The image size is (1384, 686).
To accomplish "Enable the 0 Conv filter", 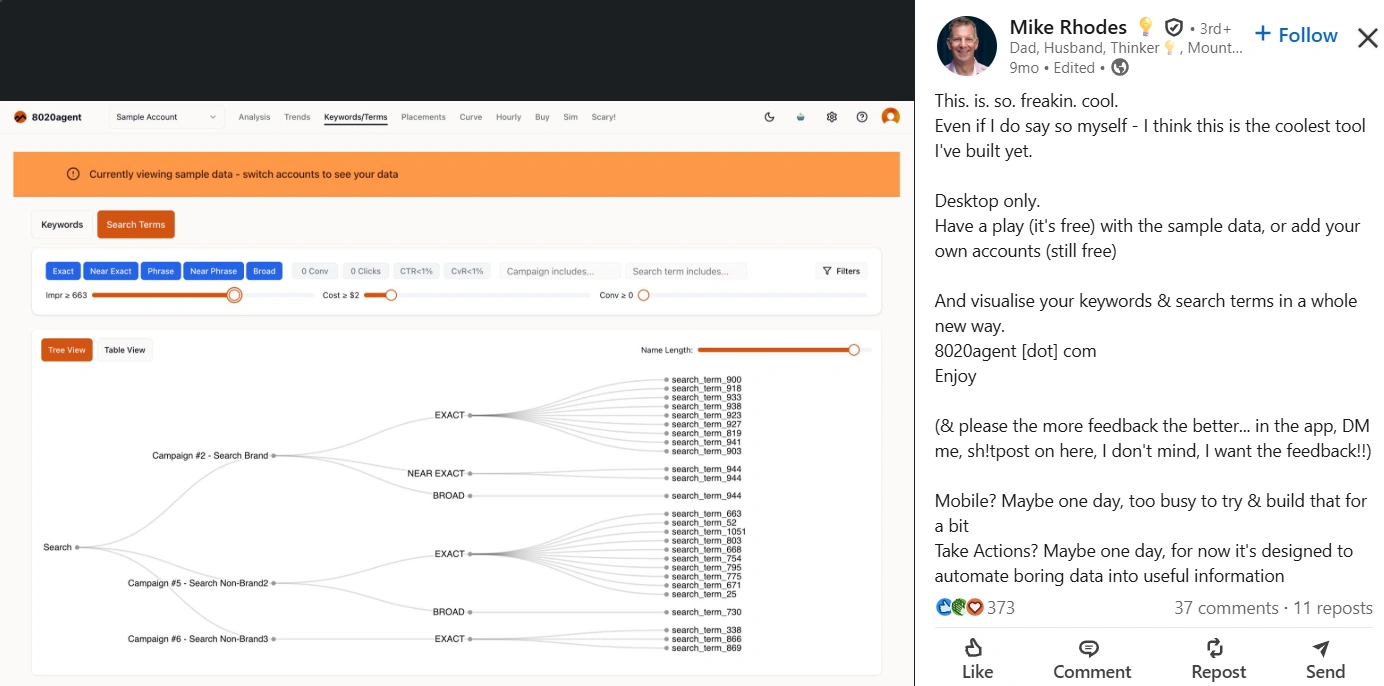I will [315, 271].
